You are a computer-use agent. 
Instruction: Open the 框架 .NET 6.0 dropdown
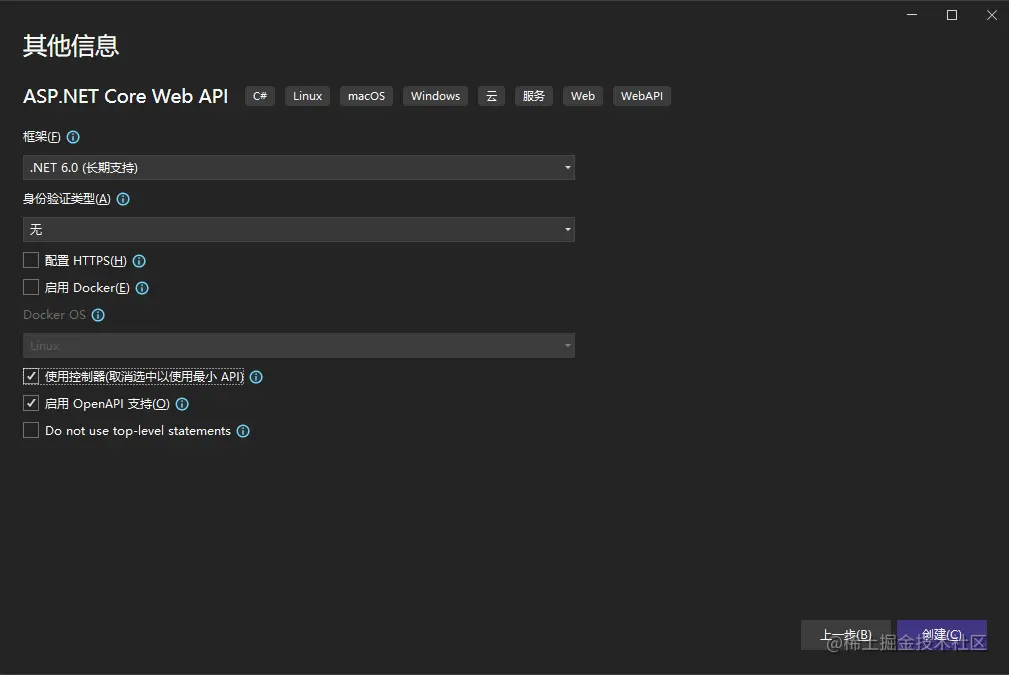(299, 167)
